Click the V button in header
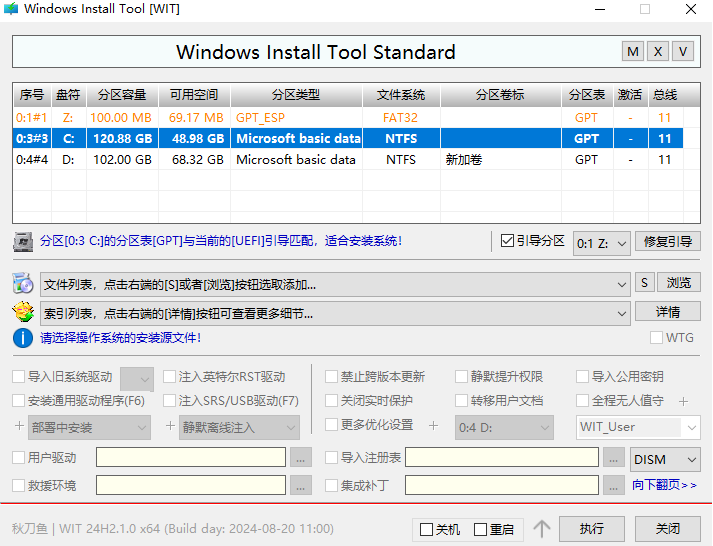 point(683,52)
